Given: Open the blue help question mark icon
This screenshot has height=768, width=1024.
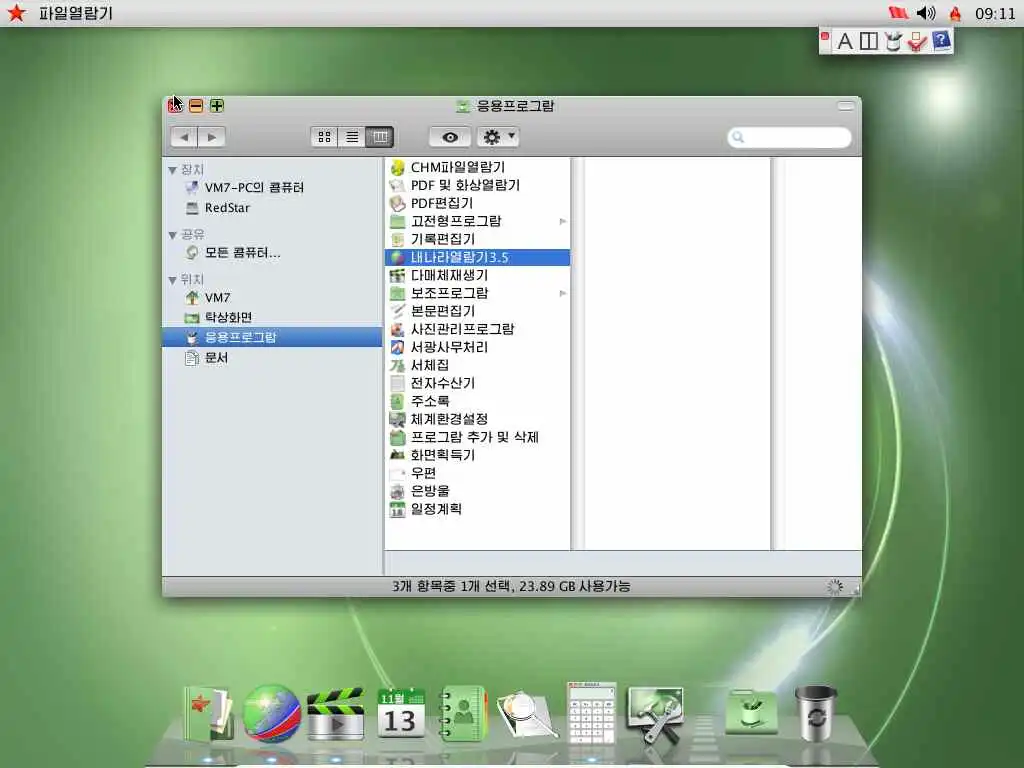Looking at the screenshot, I should point(941,41).
